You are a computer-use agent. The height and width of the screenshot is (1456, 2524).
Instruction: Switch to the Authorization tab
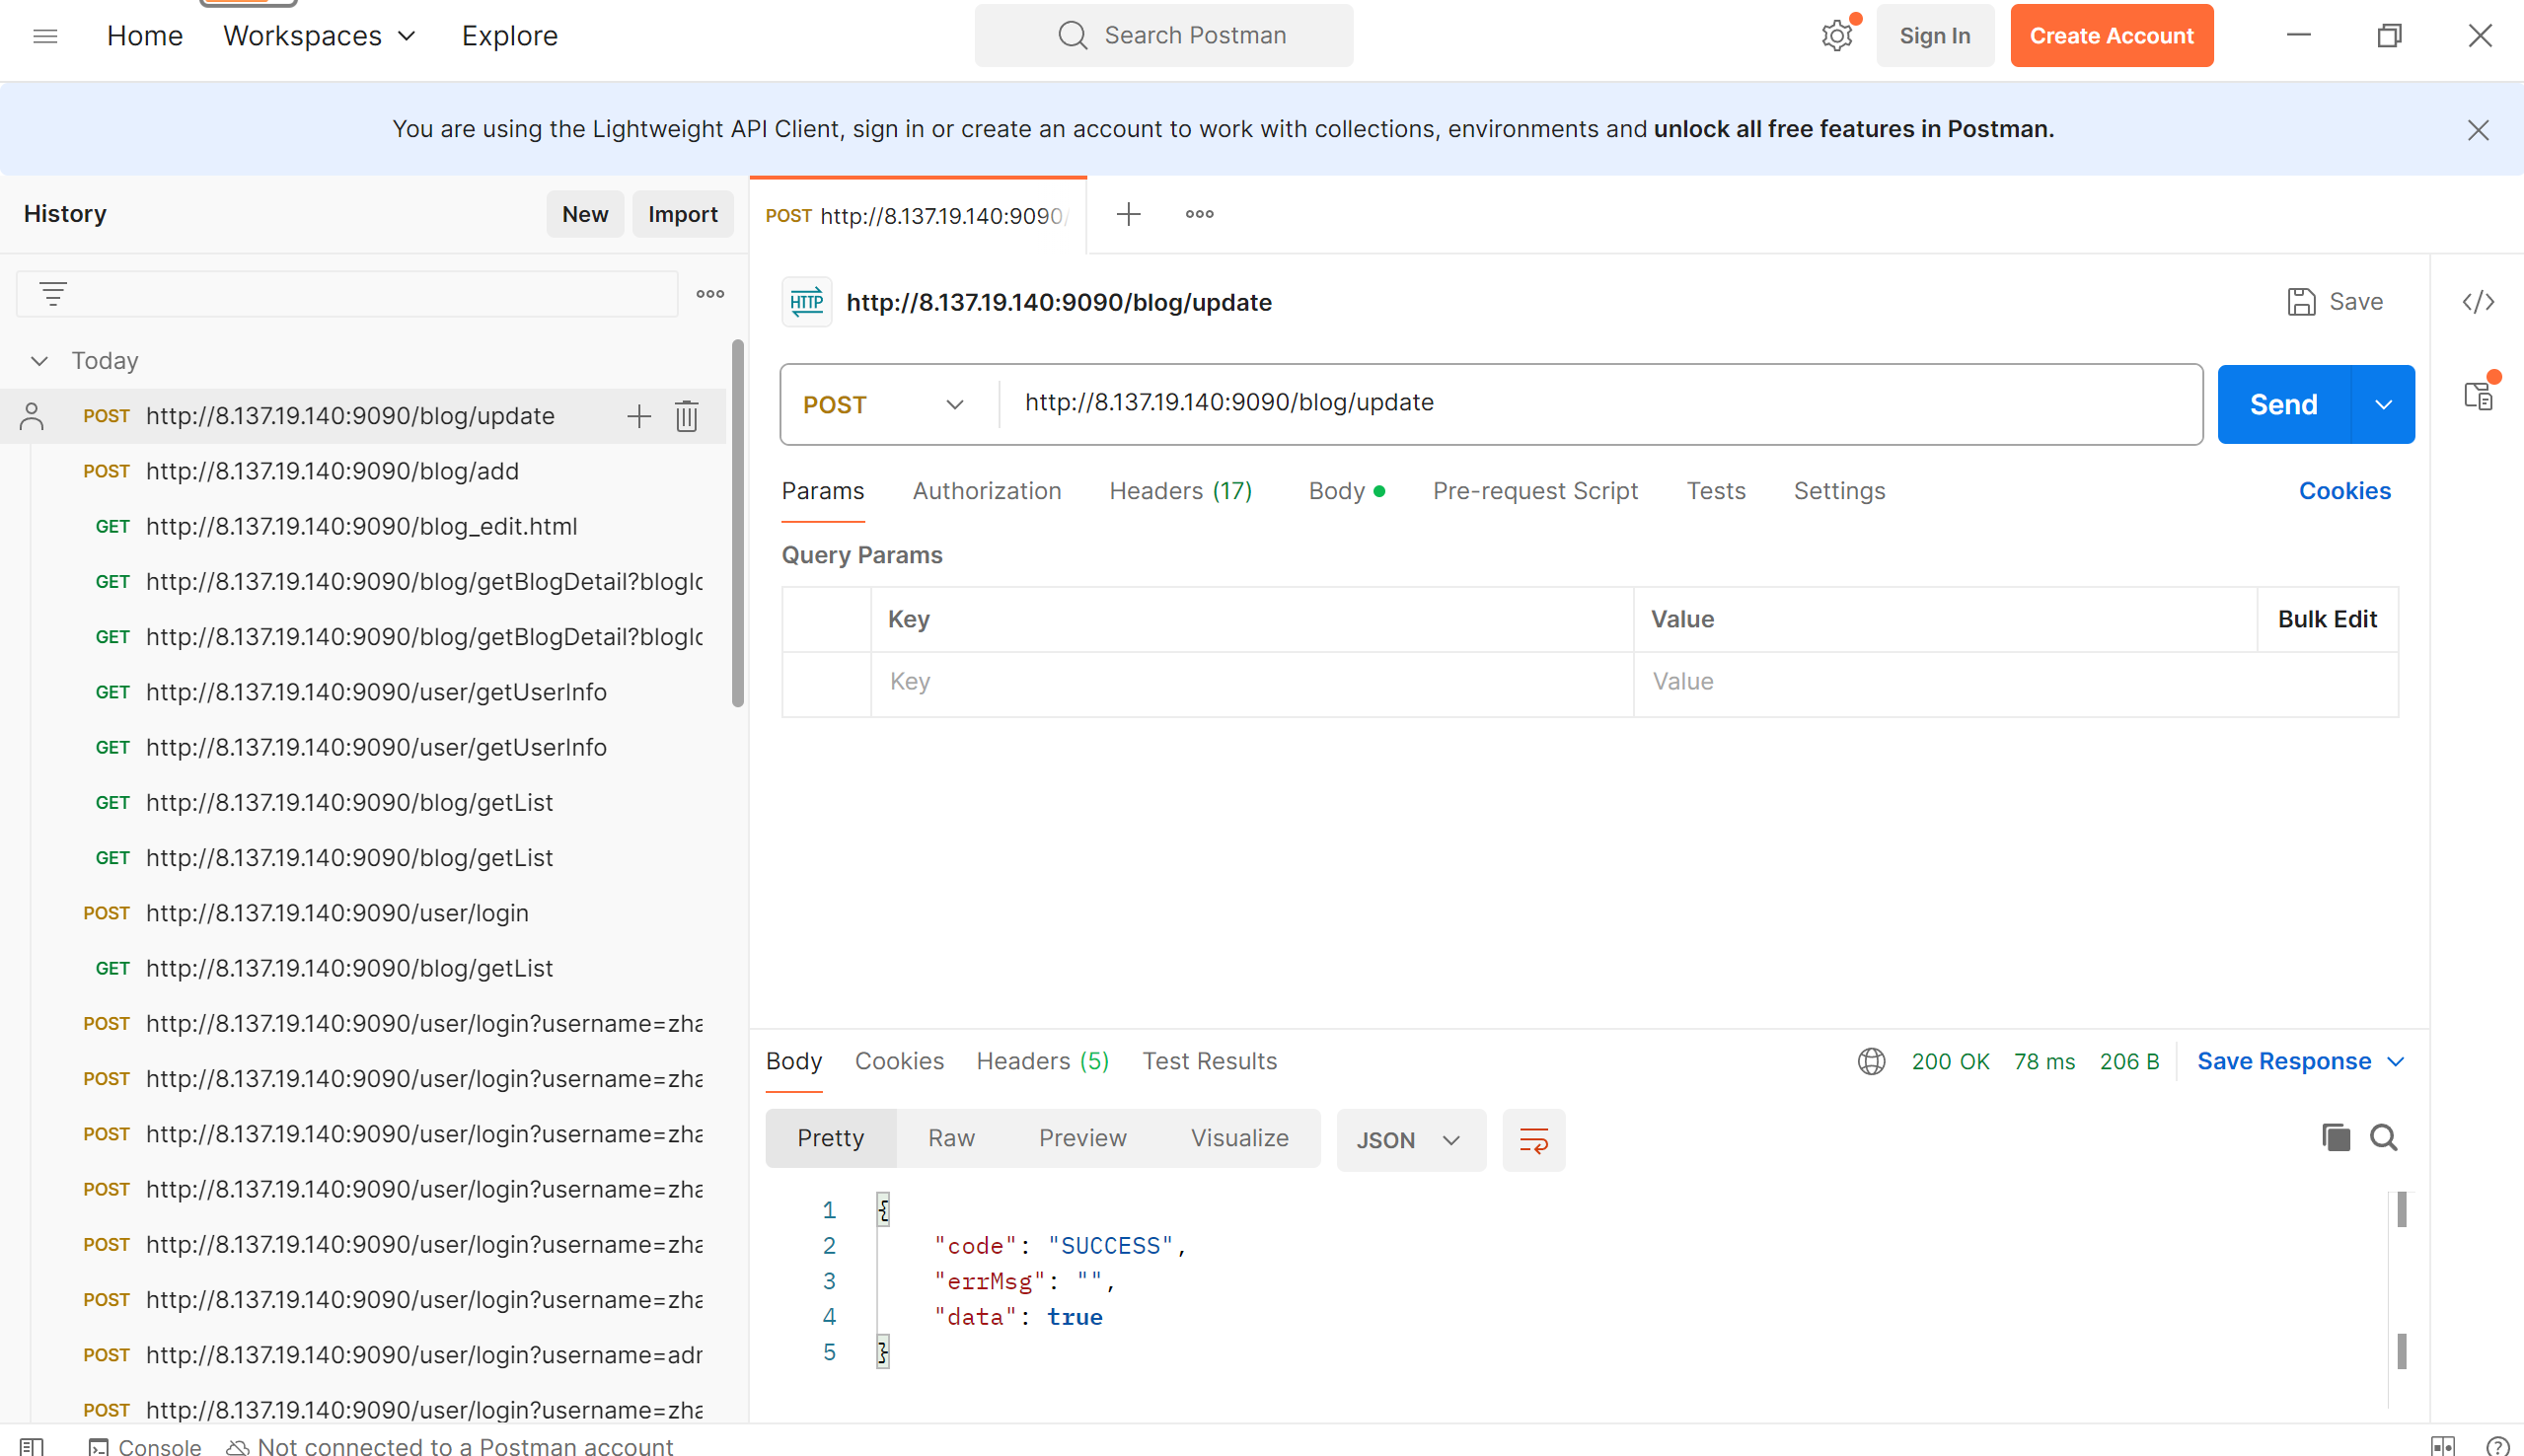coord(986,491)
